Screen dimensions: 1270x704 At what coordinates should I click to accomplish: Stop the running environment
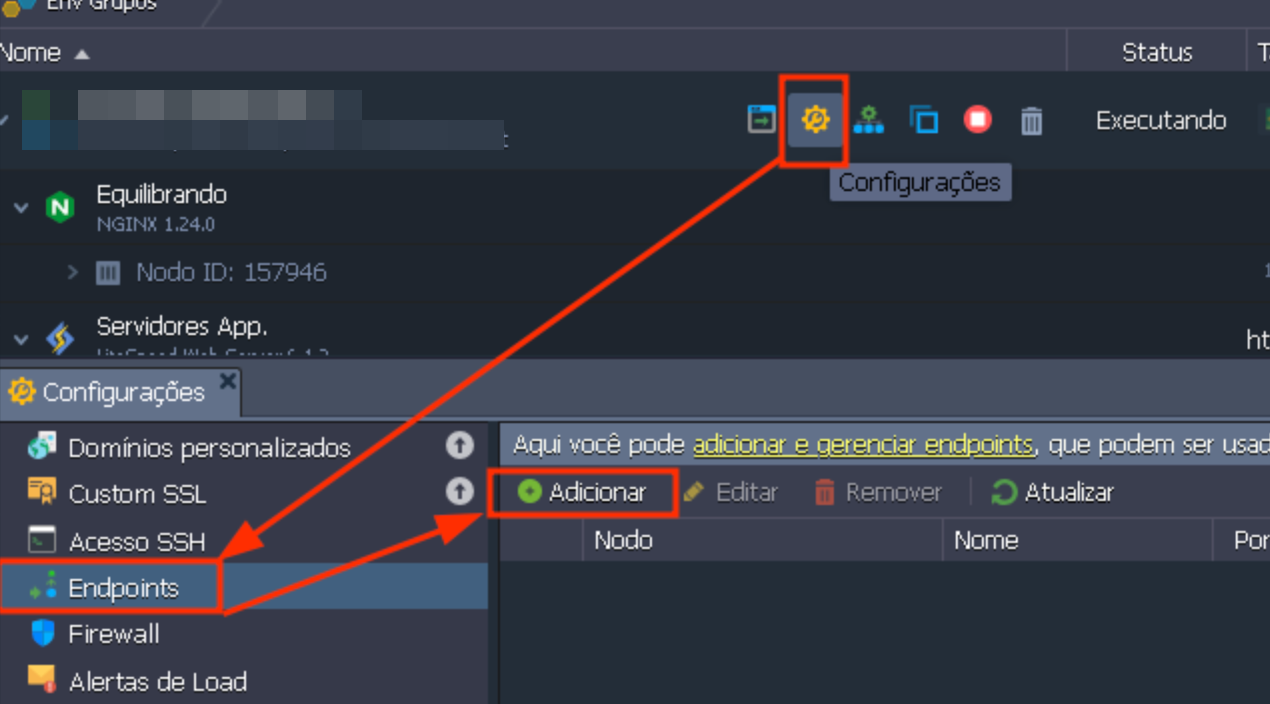[x=977, y=120]
